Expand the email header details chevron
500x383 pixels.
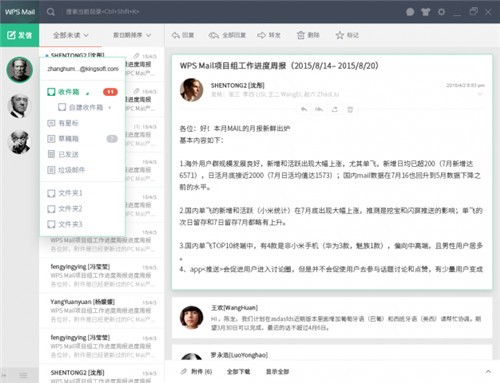480,94
